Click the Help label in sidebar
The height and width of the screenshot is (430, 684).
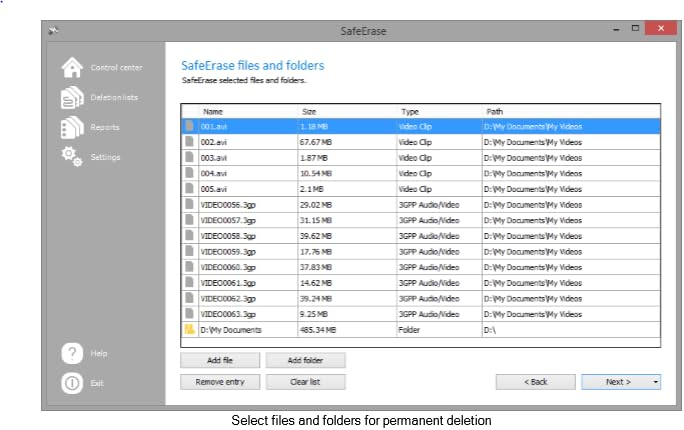tap(99, 353)
